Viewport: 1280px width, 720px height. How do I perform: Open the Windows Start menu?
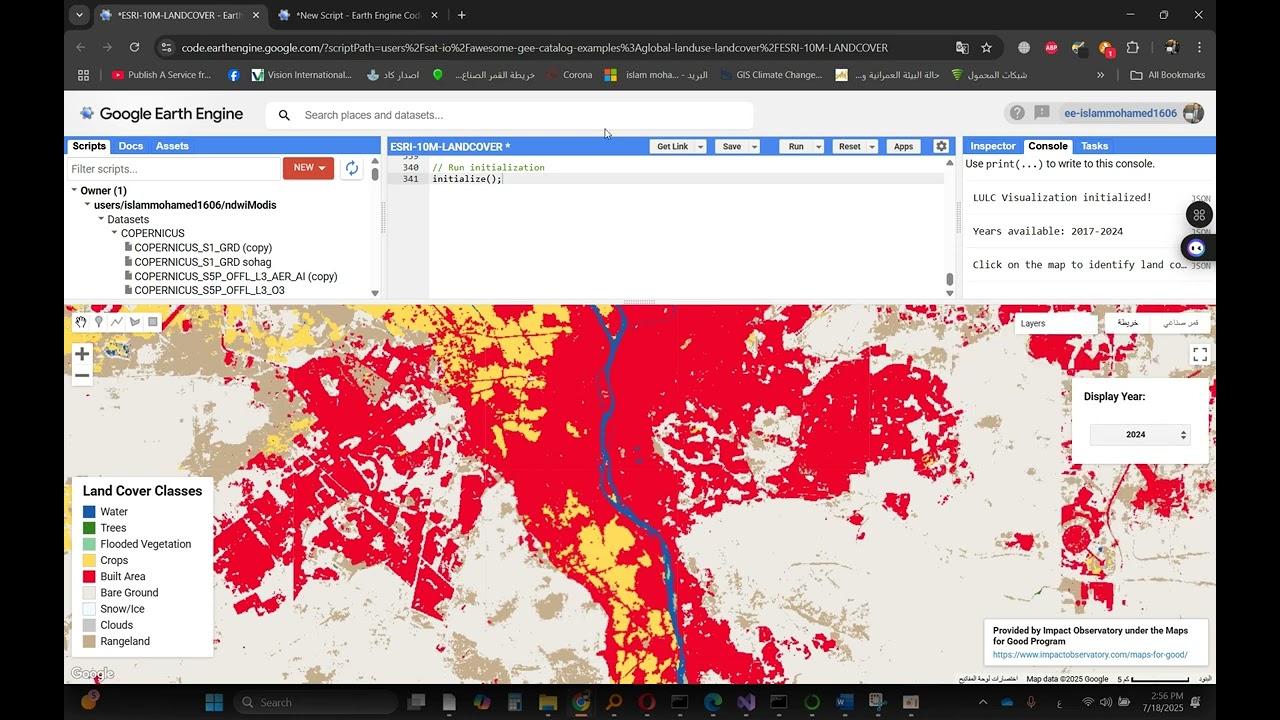click(216, 702)
